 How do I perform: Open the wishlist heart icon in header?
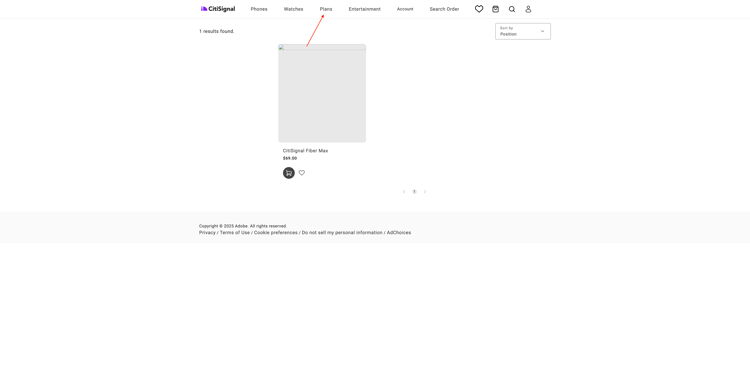point(479,9)
